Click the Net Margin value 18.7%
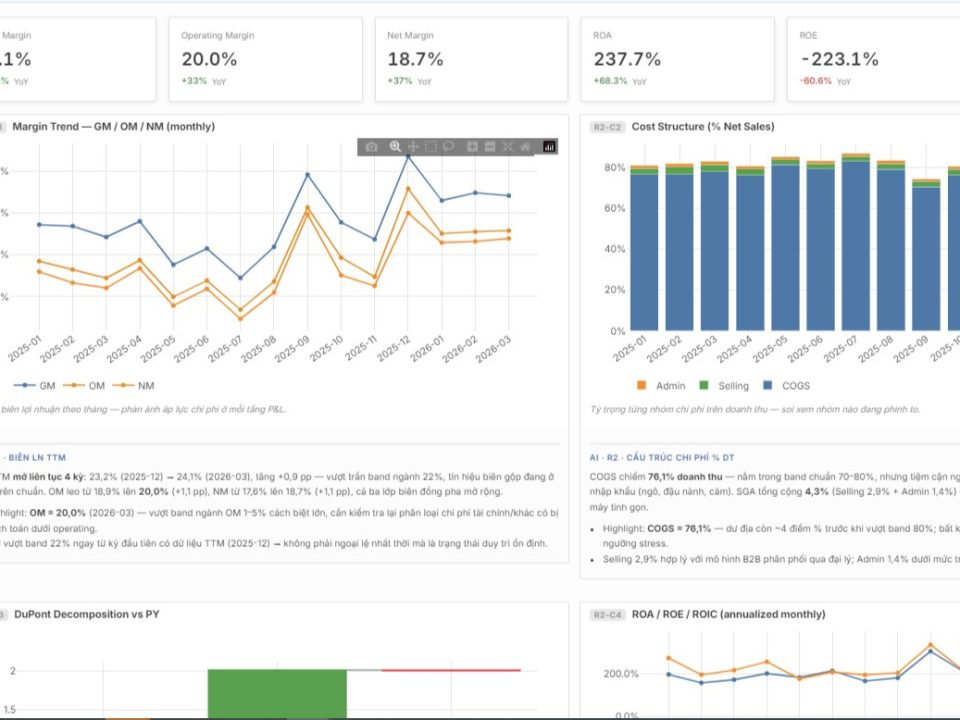The width and height of the screenshot is (960, 720). [x=415, y=59]
